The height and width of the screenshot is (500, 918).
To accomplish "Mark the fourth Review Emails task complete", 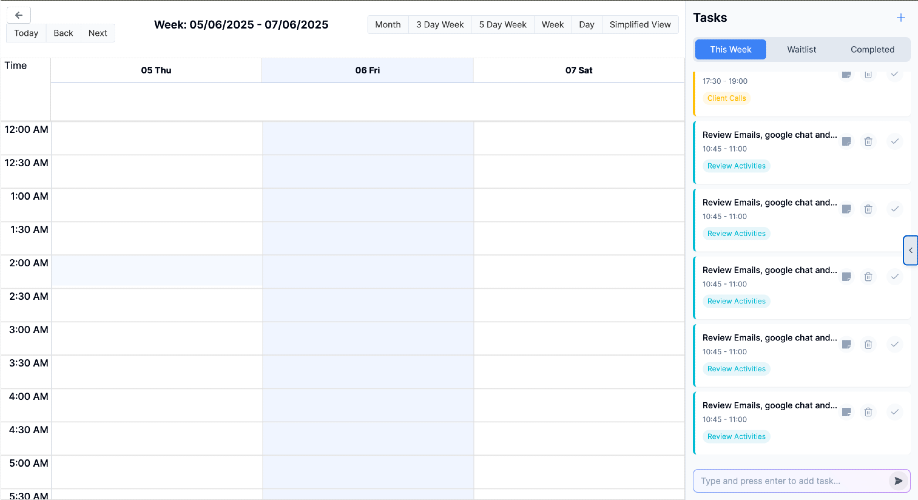I will 895,344.
